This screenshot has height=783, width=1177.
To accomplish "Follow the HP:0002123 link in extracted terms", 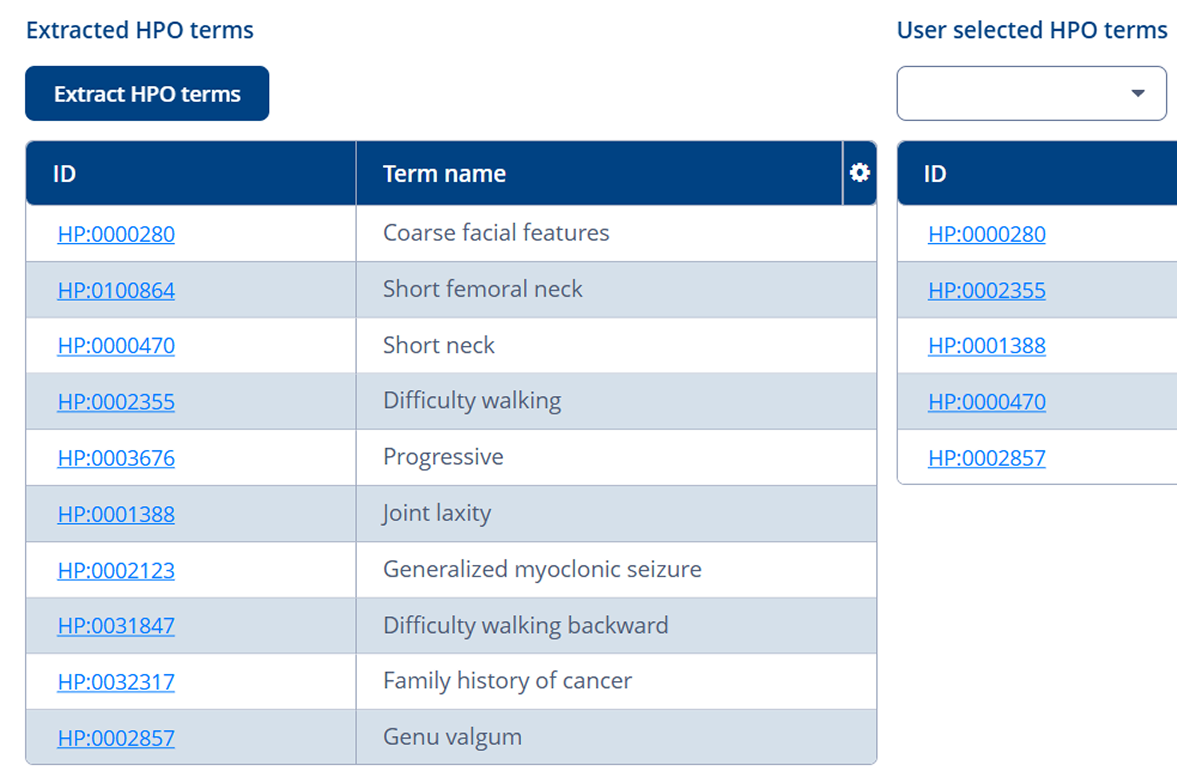I will [x=116, y=571].
